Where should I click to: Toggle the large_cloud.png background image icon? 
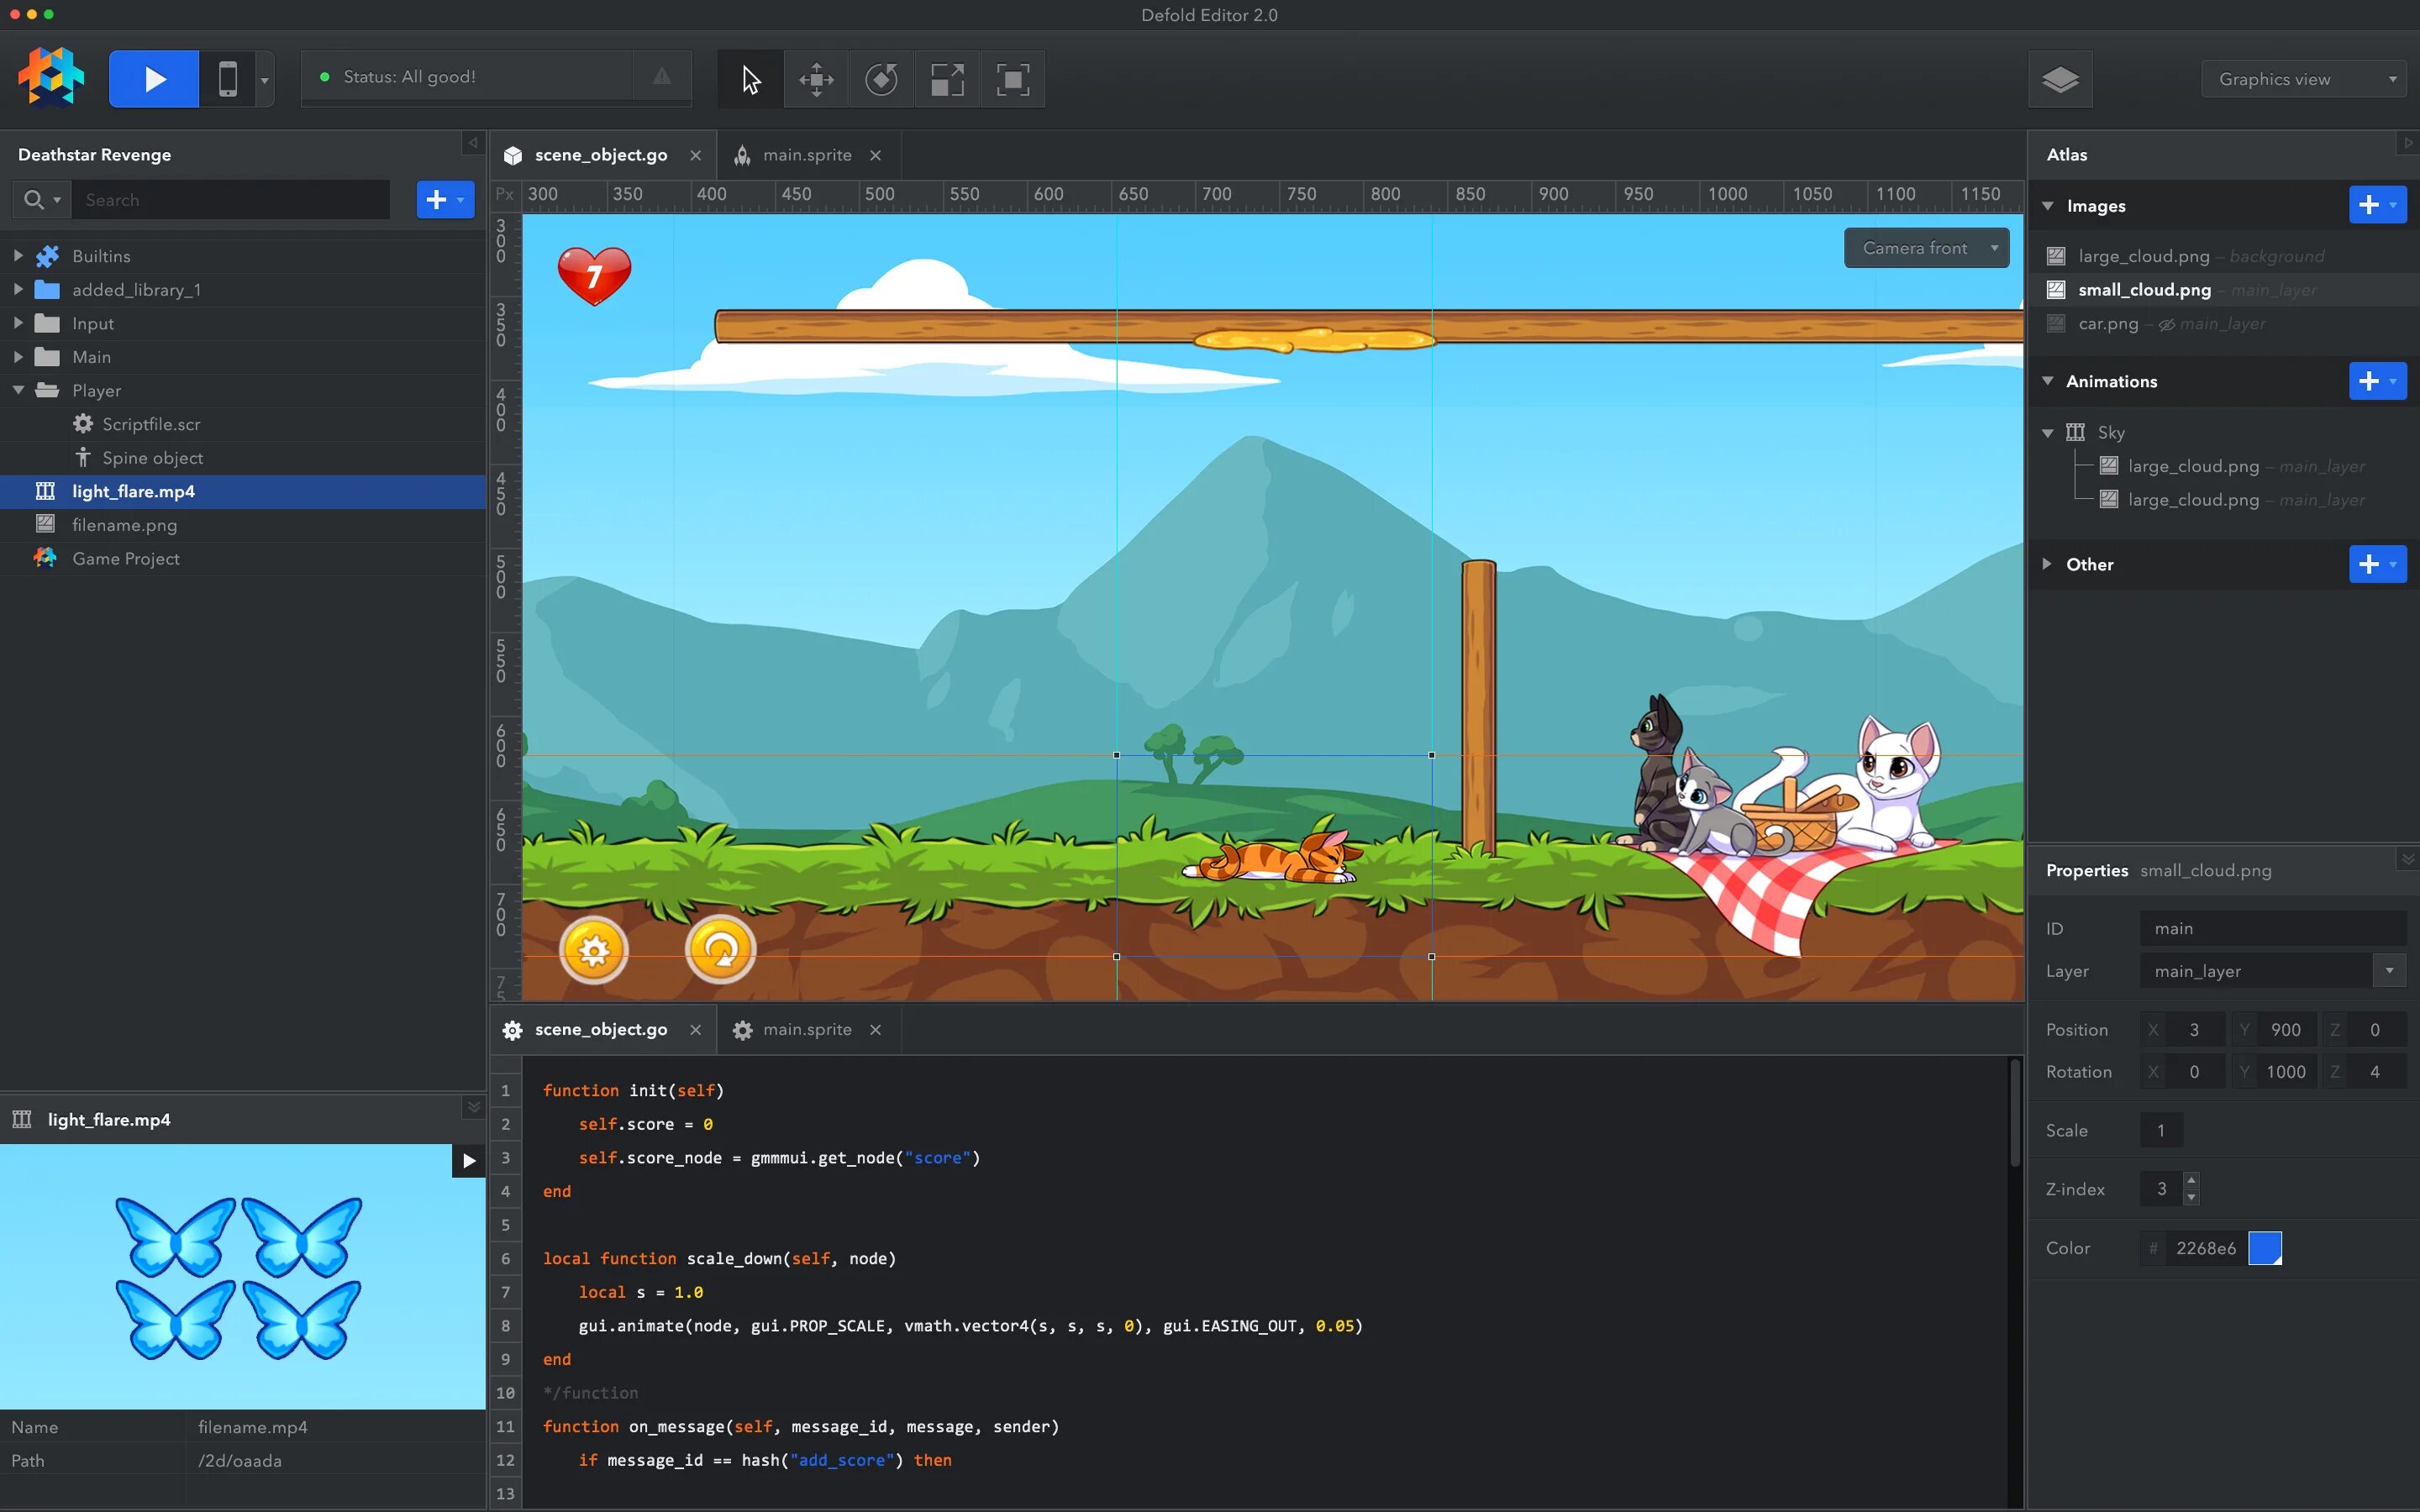click(2056, 256)
